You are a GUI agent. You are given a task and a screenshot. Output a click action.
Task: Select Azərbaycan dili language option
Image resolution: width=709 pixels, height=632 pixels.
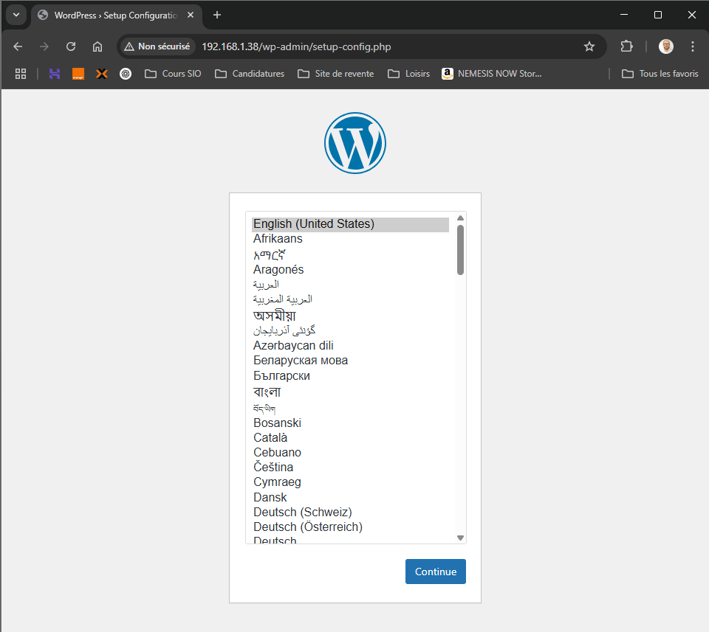(x=350, y=345)
